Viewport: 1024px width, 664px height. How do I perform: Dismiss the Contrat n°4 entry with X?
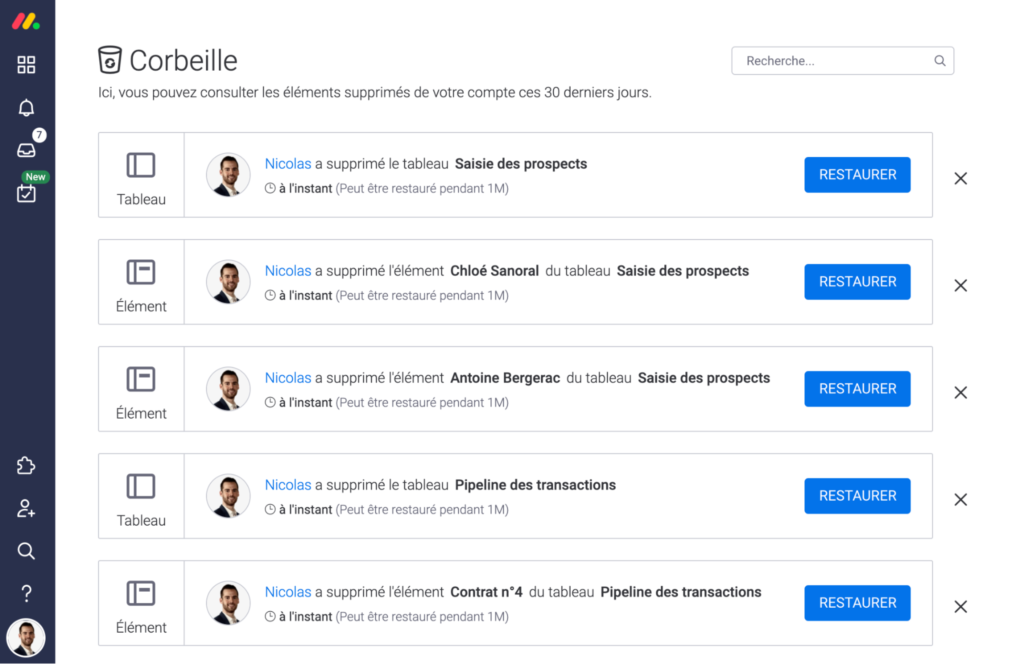click(x=961, y=607)
